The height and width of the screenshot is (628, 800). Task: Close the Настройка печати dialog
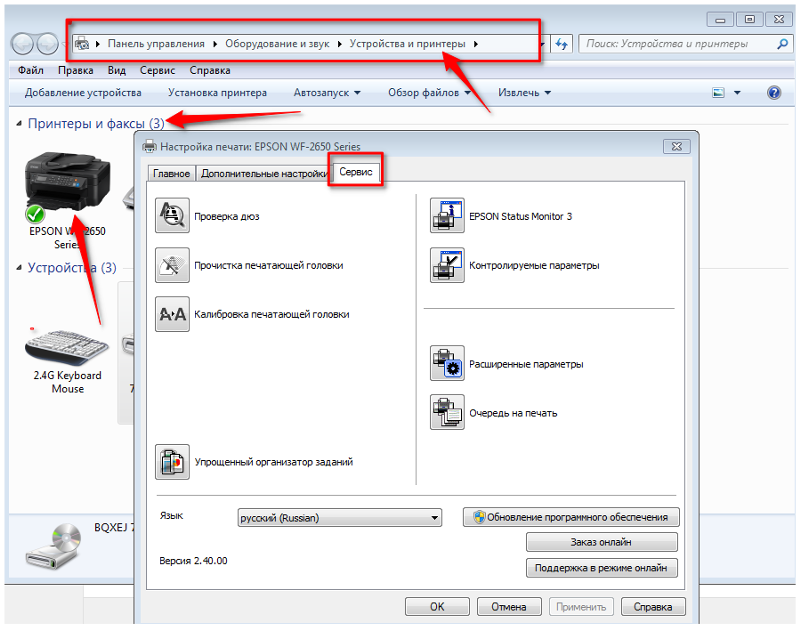pyautogui.click(x=677, y=146)
